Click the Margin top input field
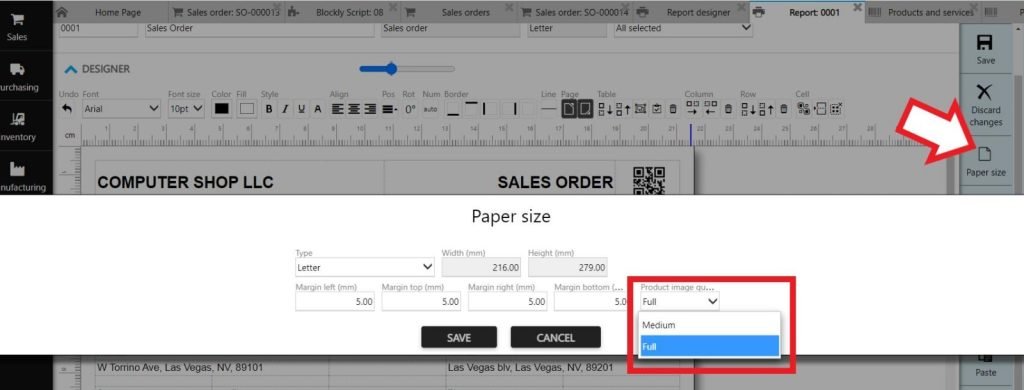This screenshot has width=1024, height=390. click(421, 301)
